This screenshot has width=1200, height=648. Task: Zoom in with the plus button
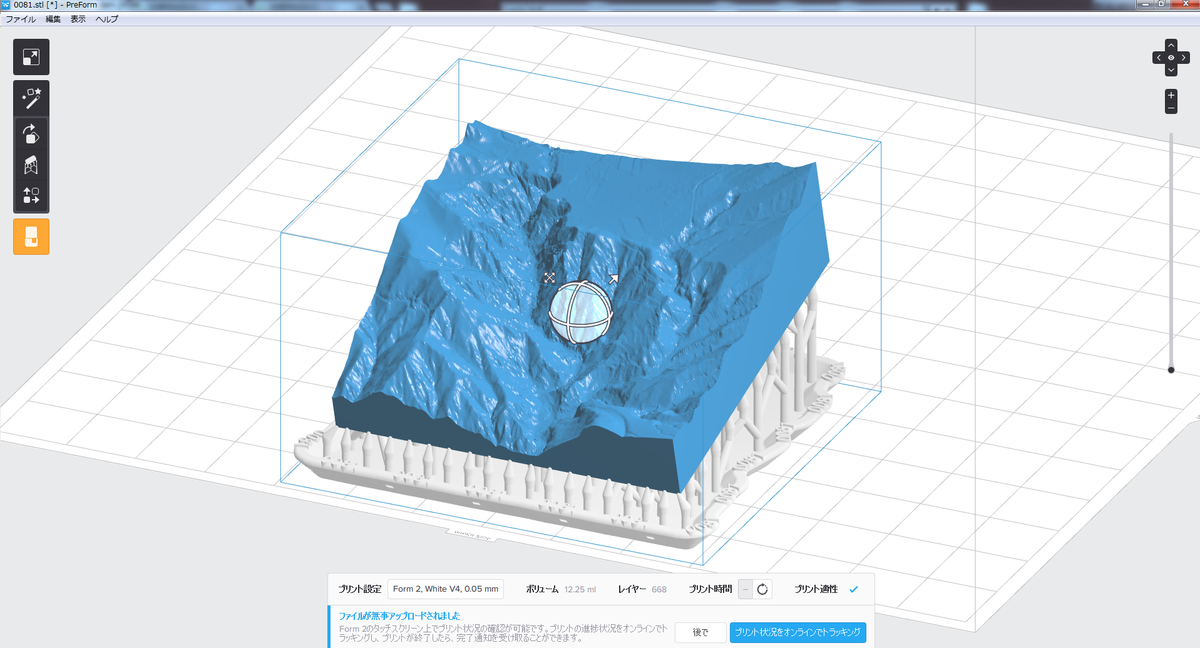tap(1171, 94)
